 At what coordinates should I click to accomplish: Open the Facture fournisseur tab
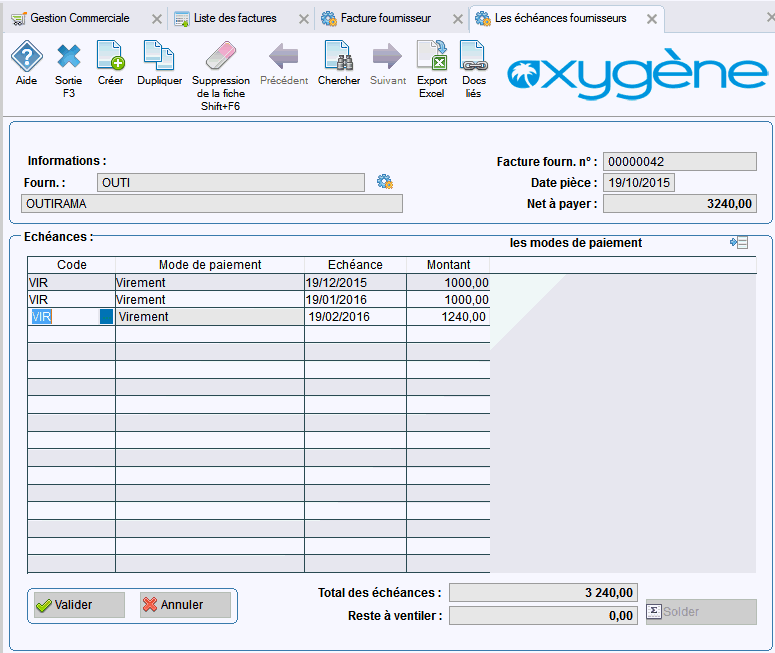(385, 19)
